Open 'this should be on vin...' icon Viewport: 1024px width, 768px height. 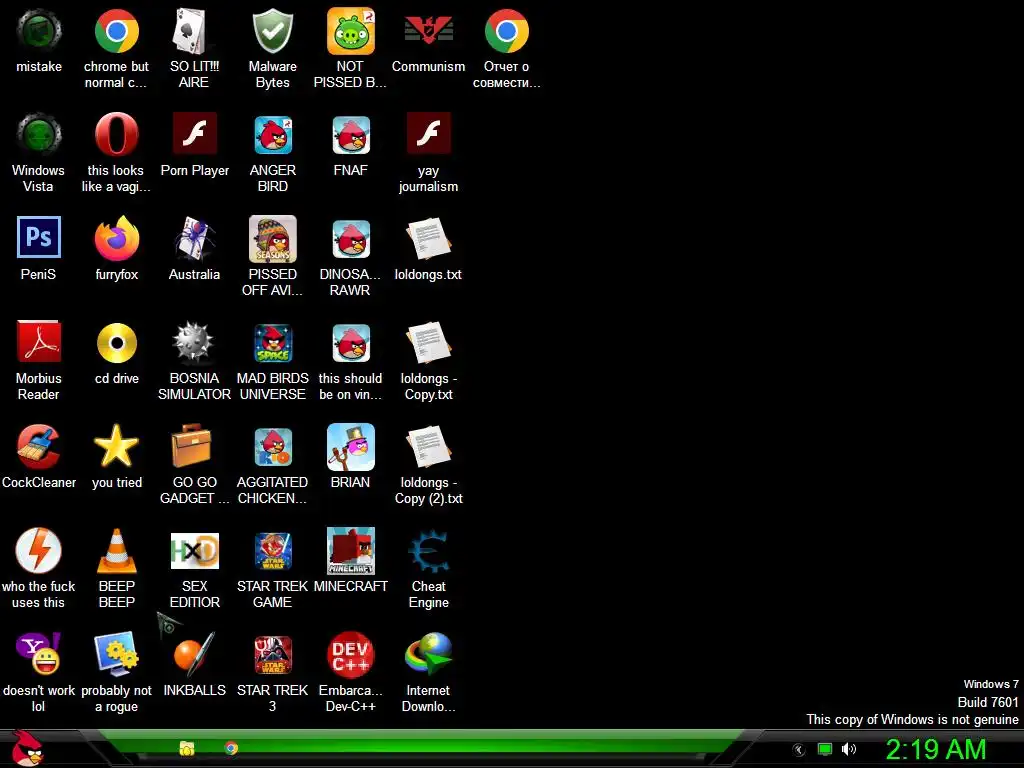tap(351, 343)
